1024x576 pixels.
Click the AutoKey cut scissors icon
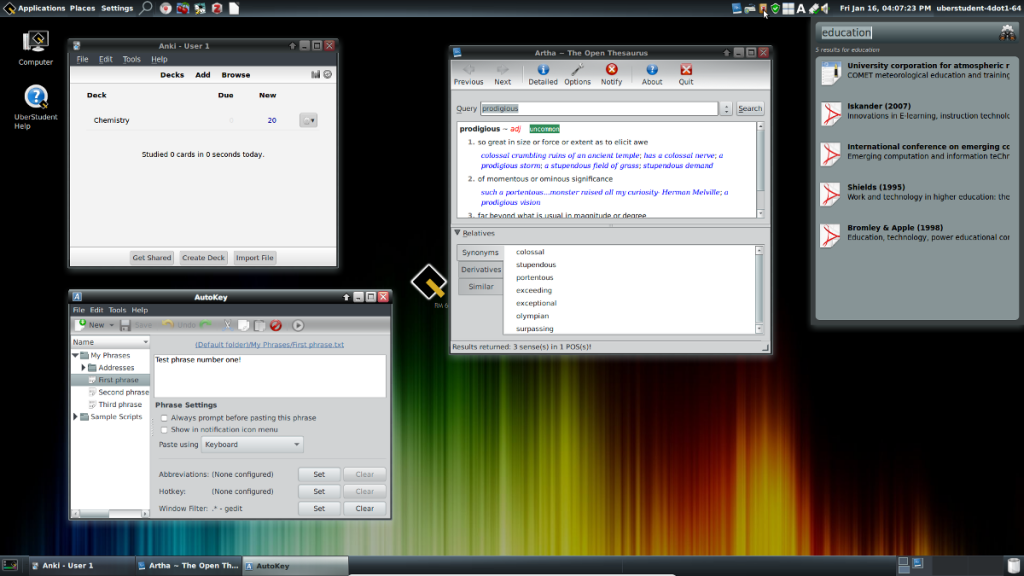click(x=227, y=325)
